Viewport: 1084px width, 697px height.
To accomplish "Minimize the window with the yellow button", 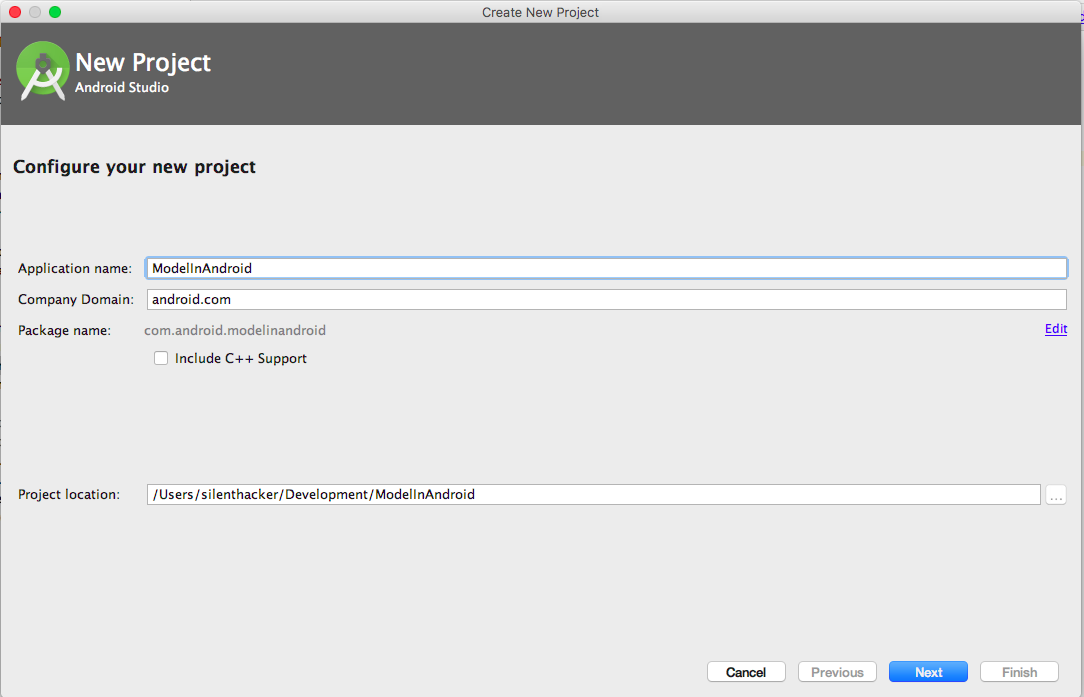I will (x=35, y=12).
